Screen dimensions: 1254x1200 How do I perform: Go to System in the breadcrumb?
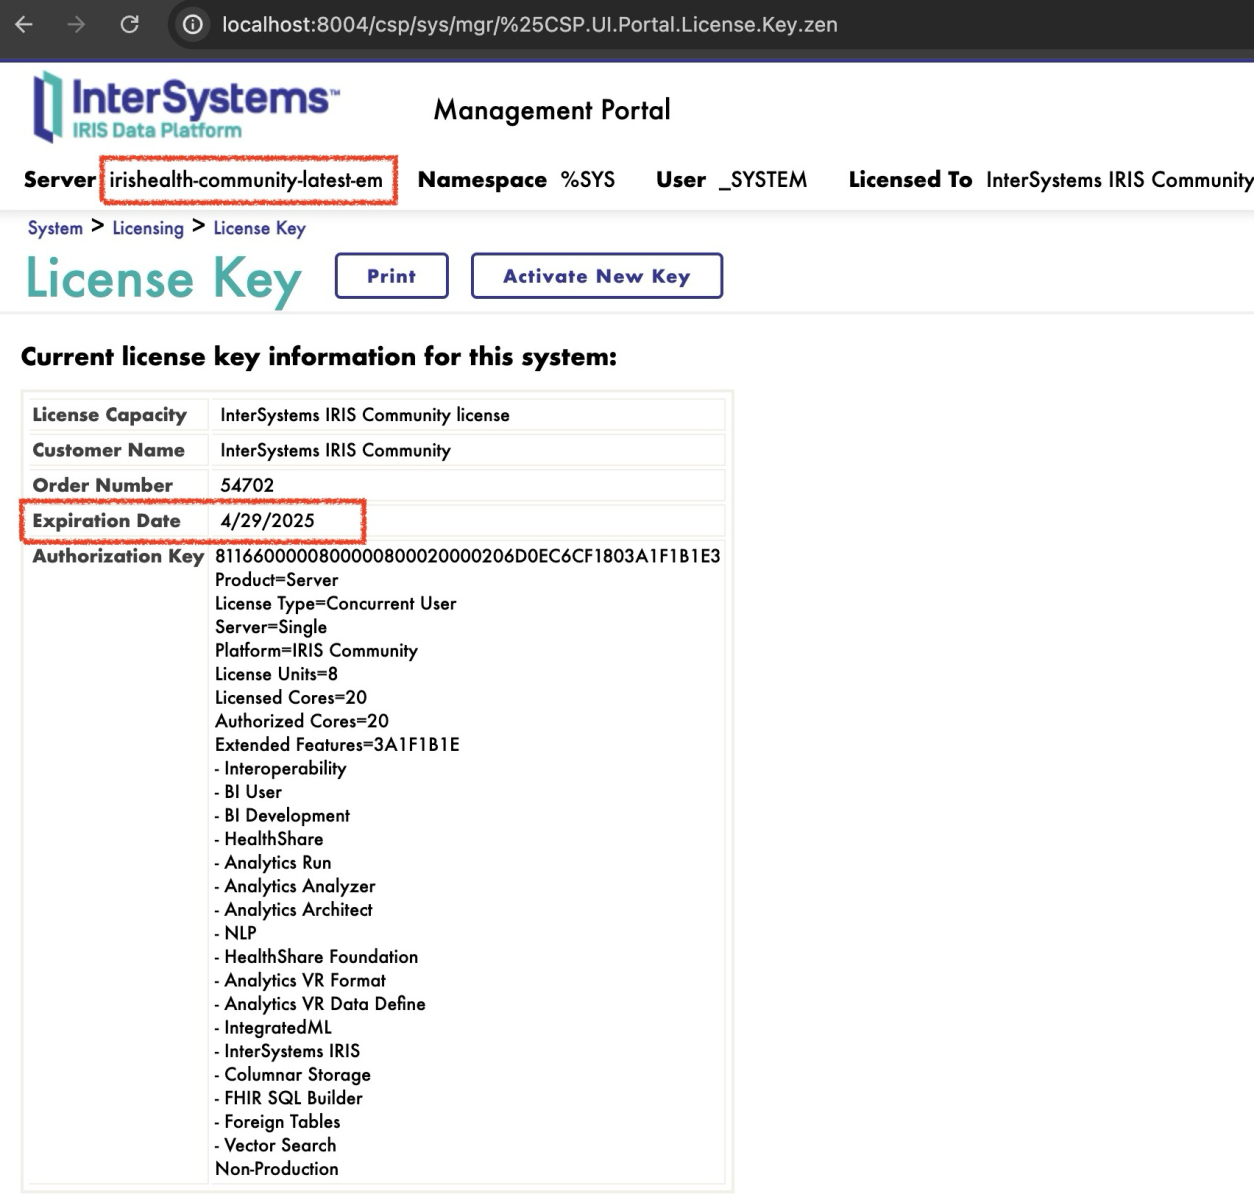[x=55, y=228]
